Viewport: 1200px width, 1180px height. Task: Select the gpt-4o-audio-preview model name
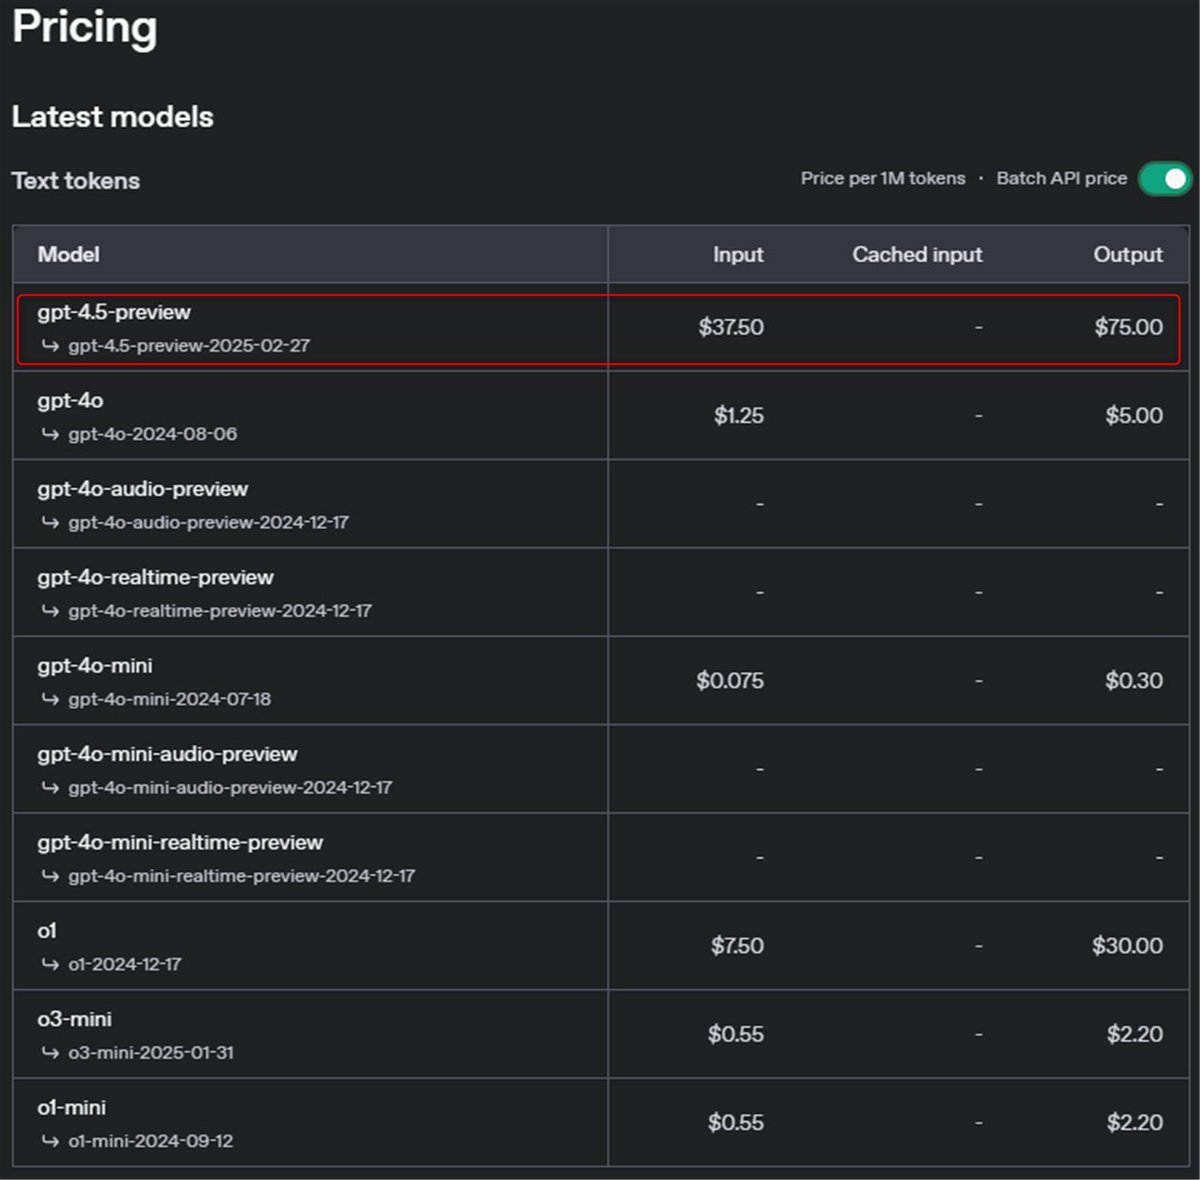coord(142,489)
